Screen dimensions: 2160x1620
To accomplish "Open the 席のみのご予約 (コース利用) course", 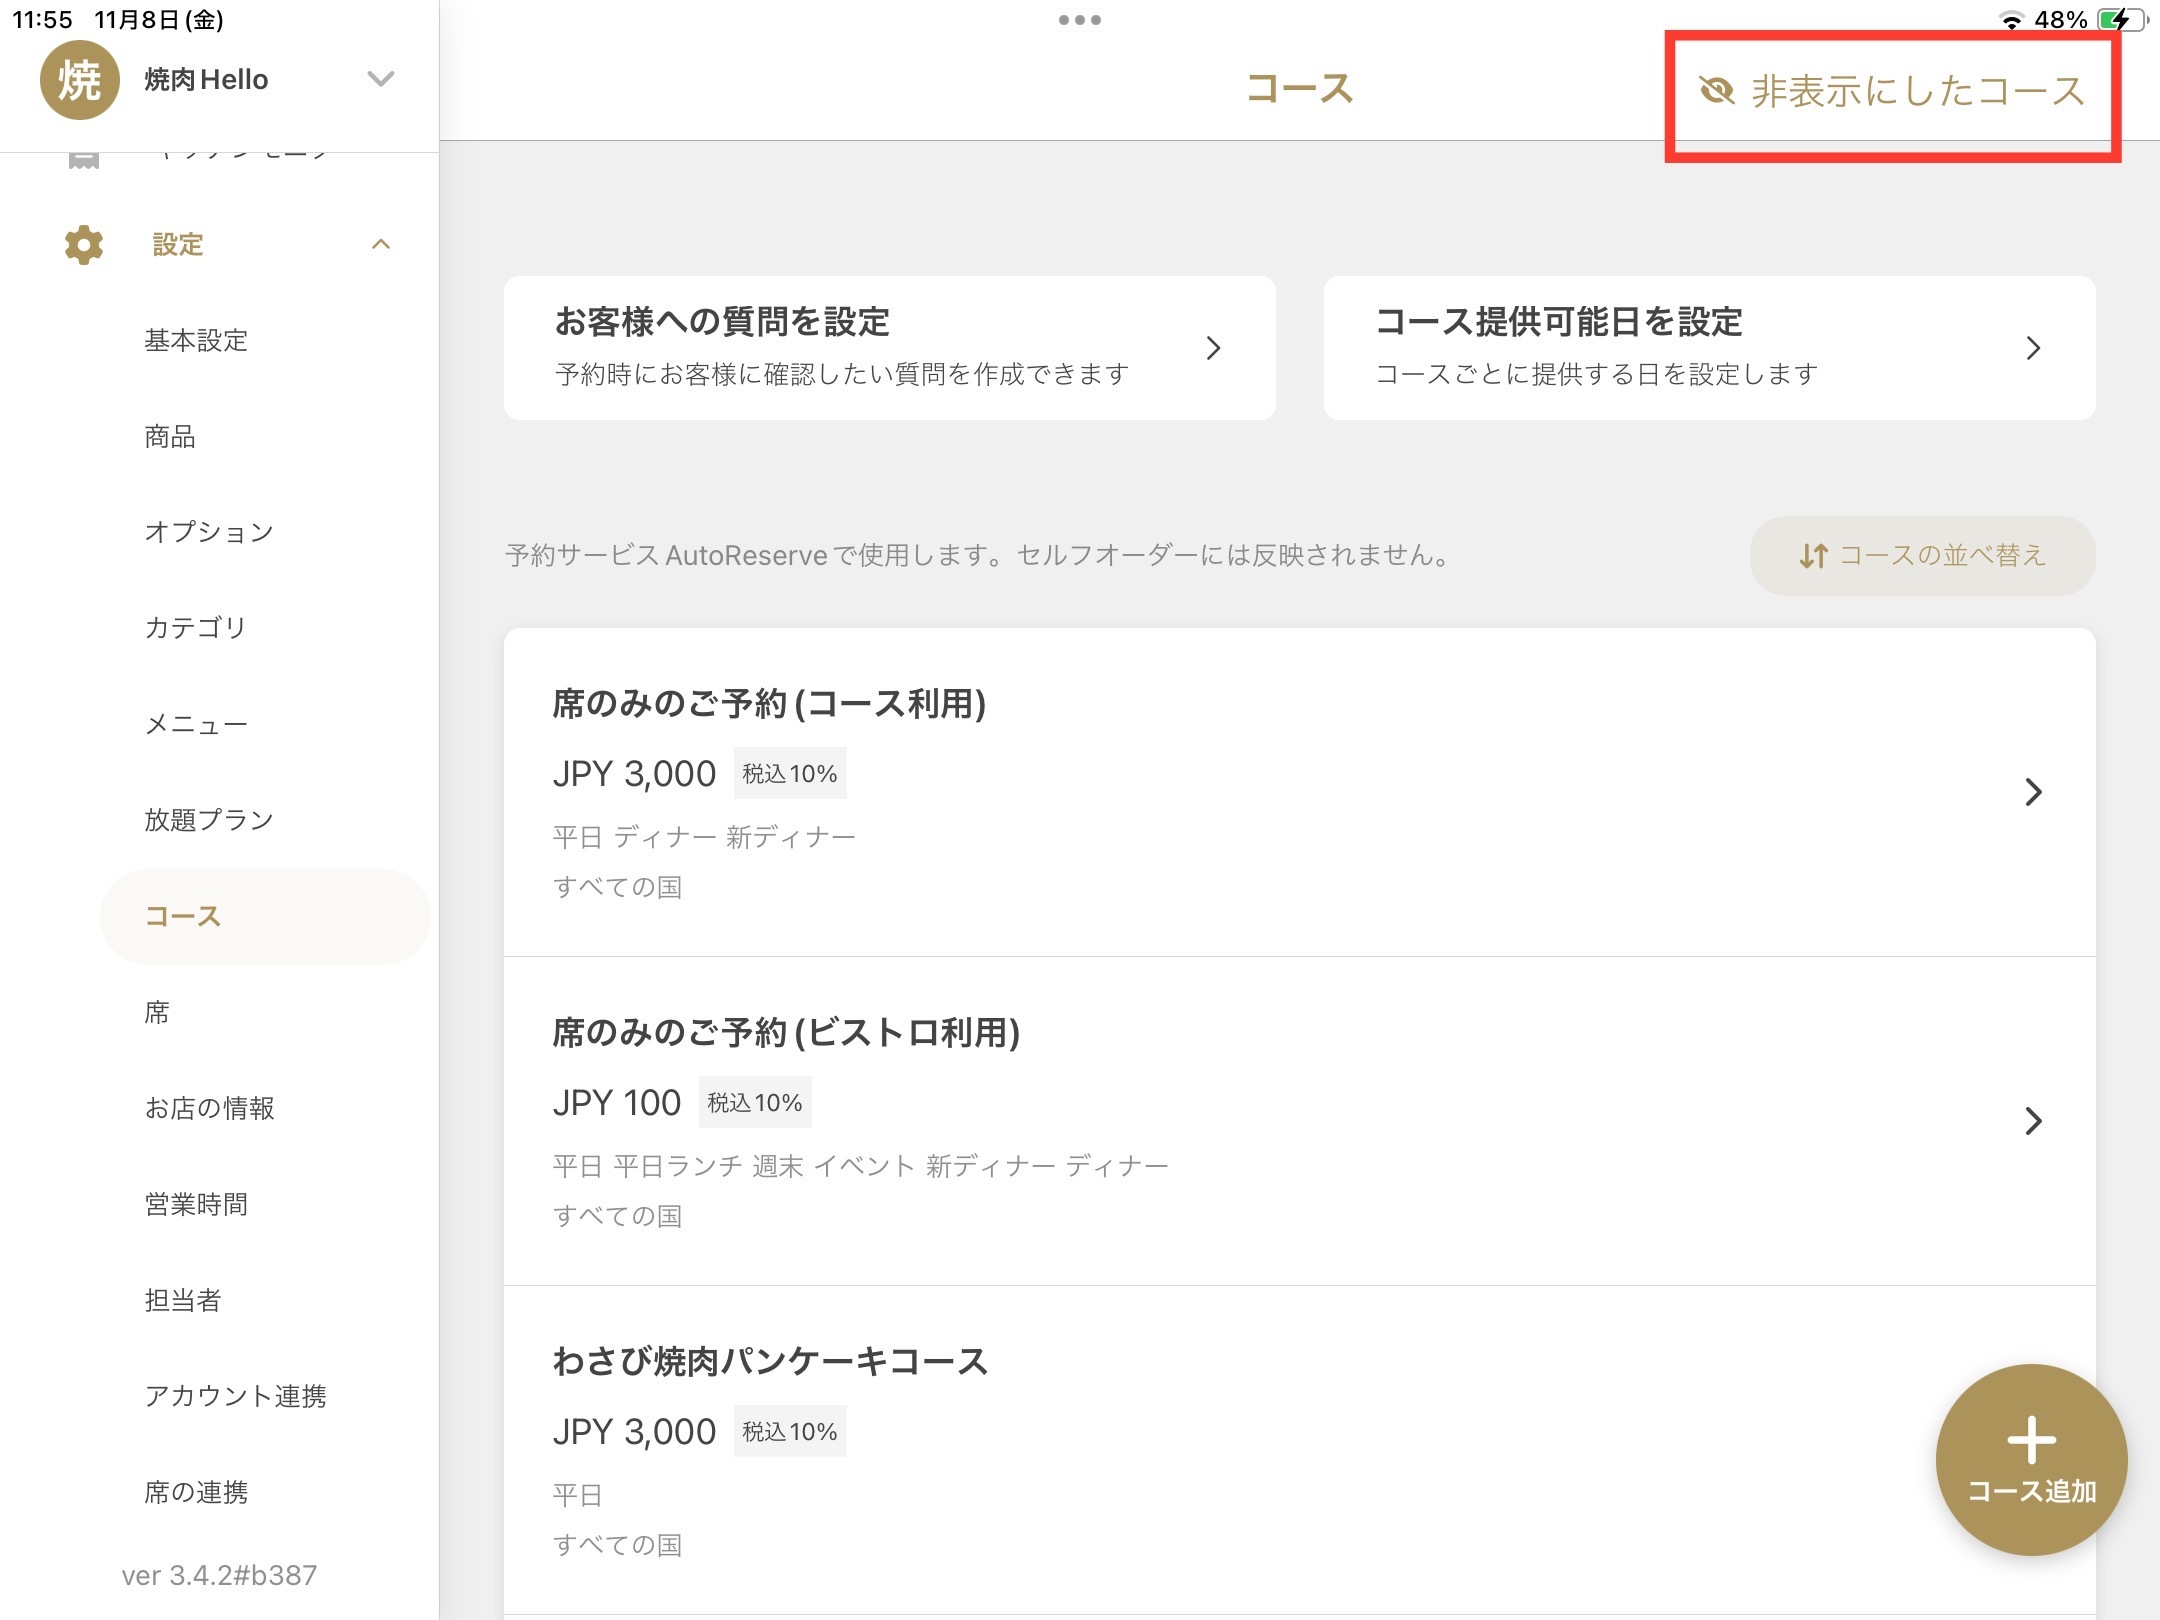I will (1300, 792).
